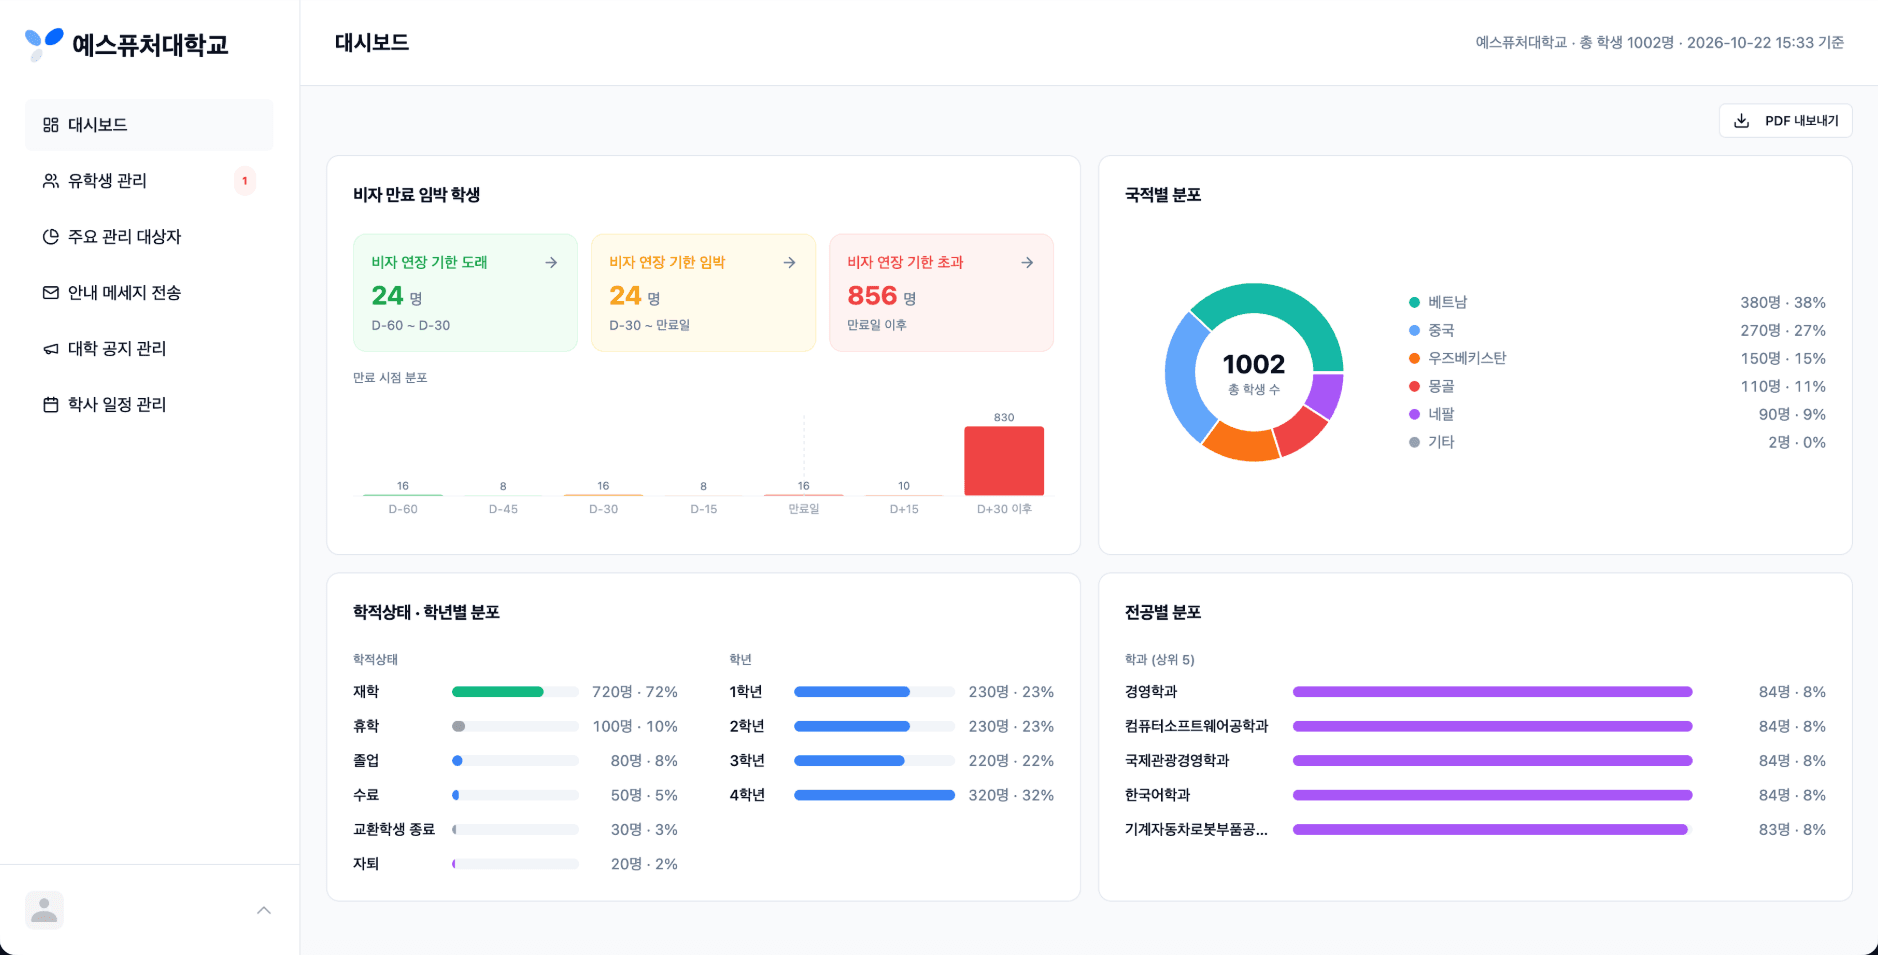Viewport: 1878px width, 955px height.
Task: Click the 교환학생 종료 row label
Action: coord(394,829)
